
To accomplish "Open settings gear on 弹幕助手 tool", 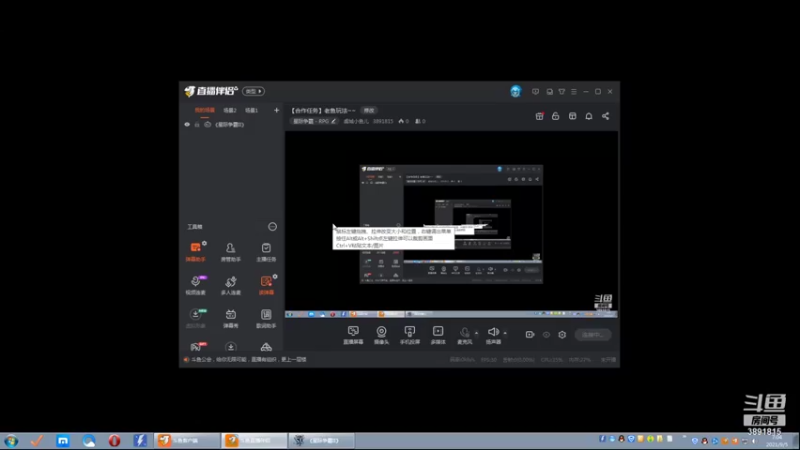I will point(205,243).
